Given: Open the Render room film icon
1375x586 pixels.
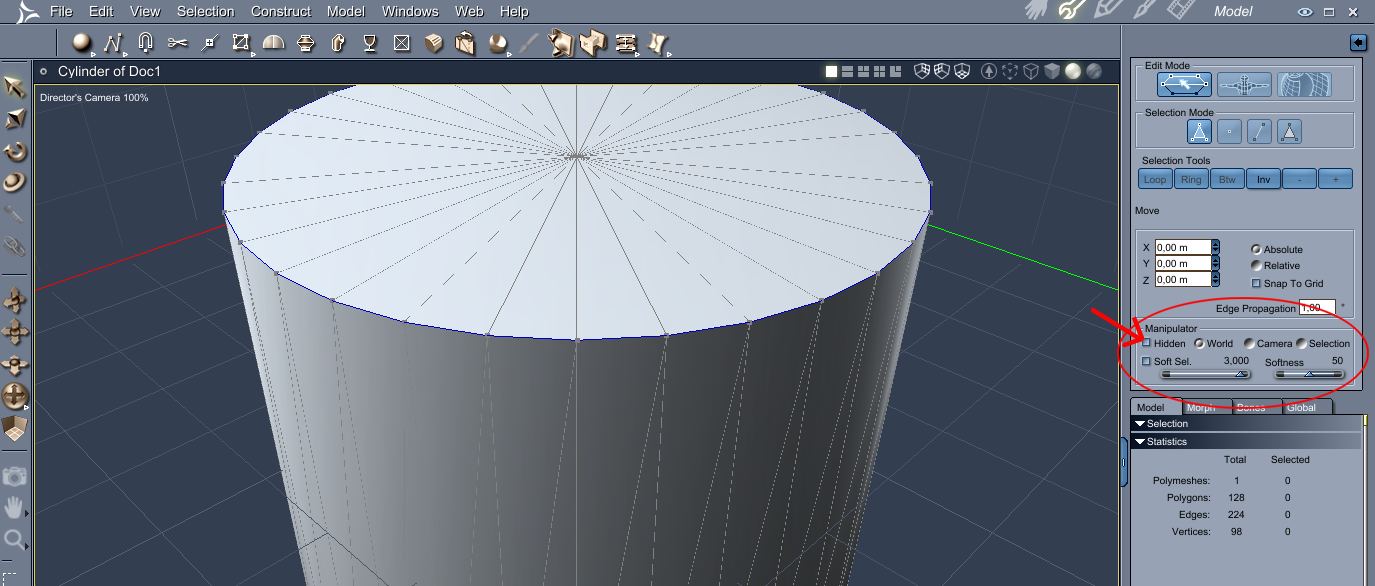Looking at the screenshot, I should click(1180, 11).
